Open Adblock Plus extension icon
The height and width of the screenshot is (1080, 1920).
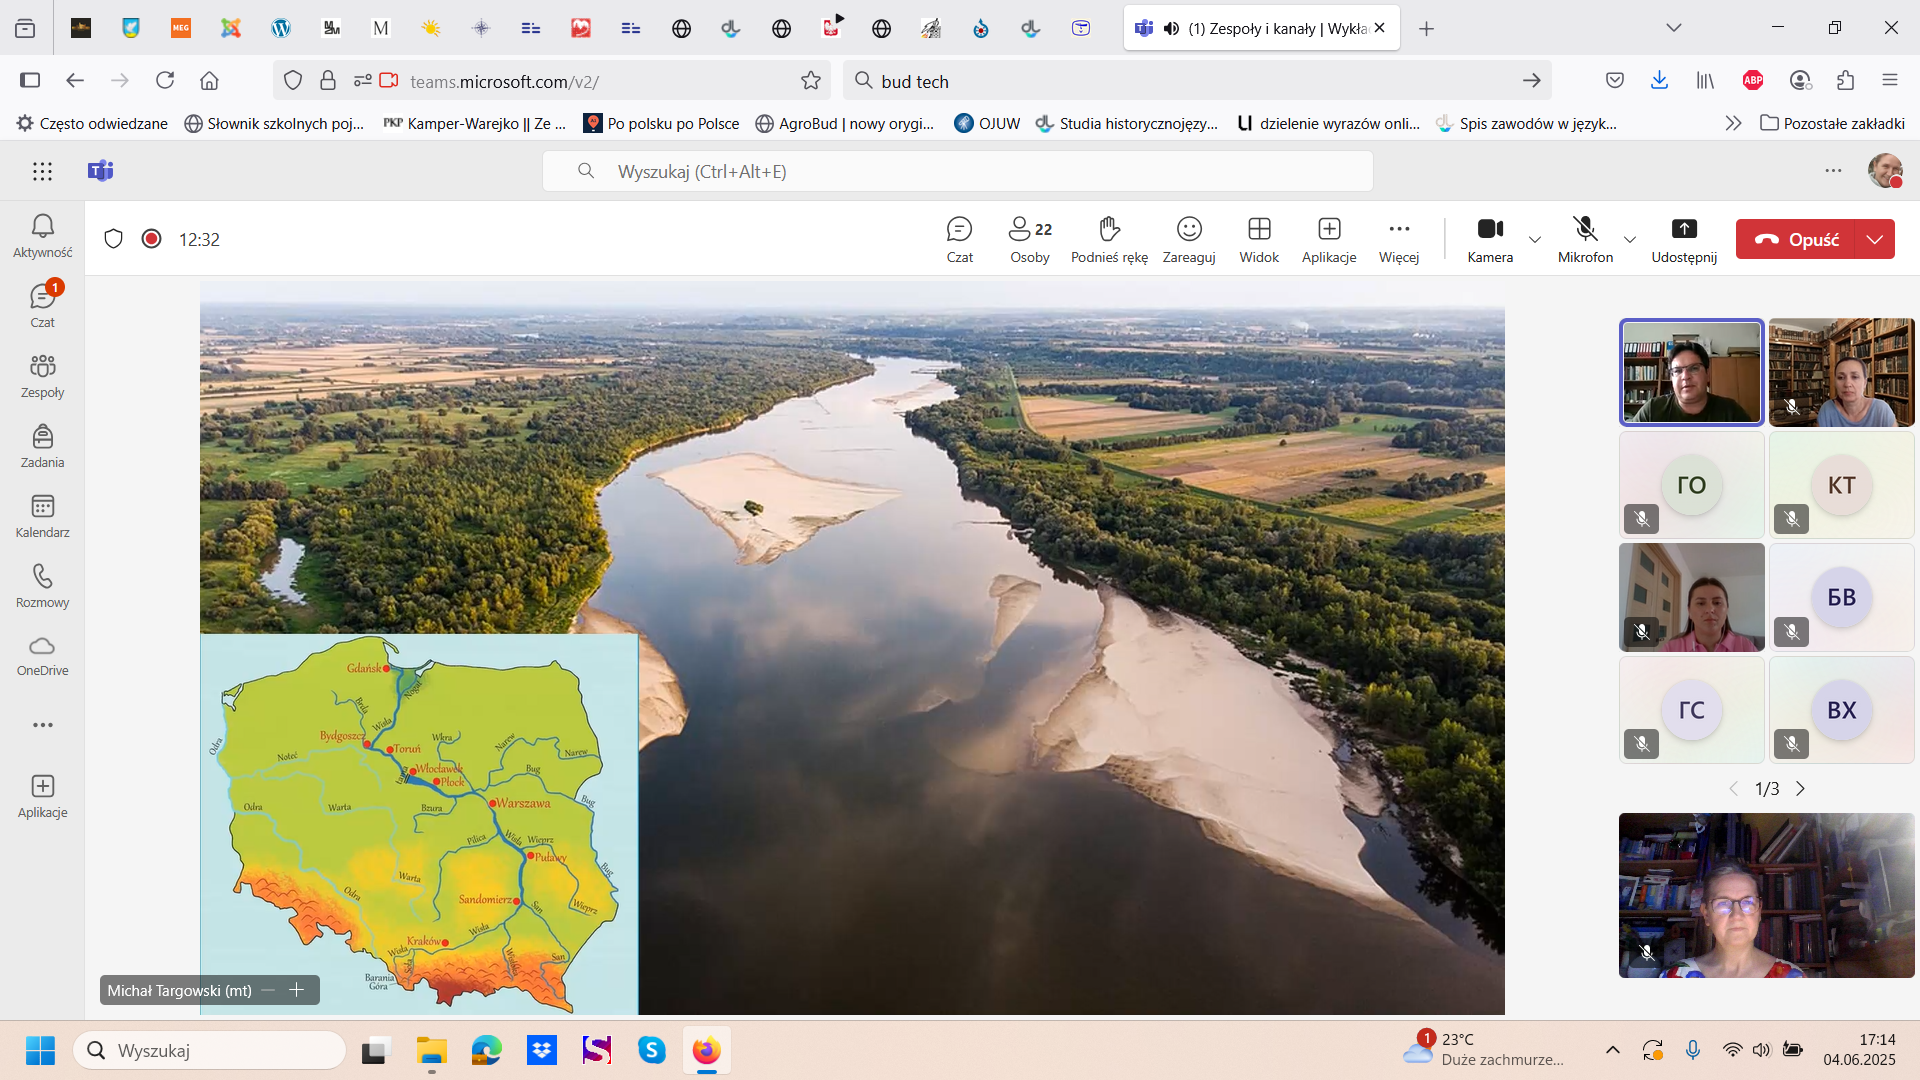point(1753,80)
